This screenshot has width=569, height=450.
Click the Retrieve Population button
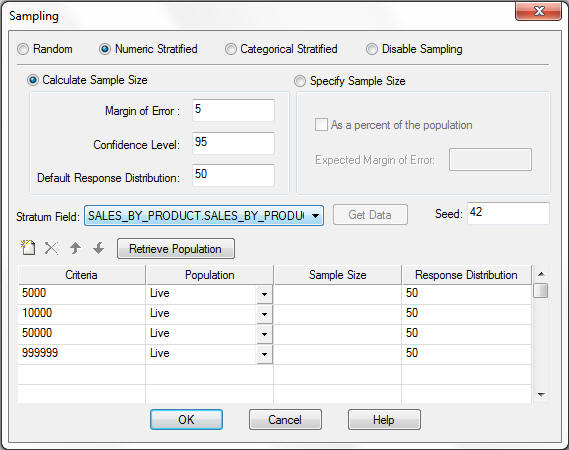(176, 249)
